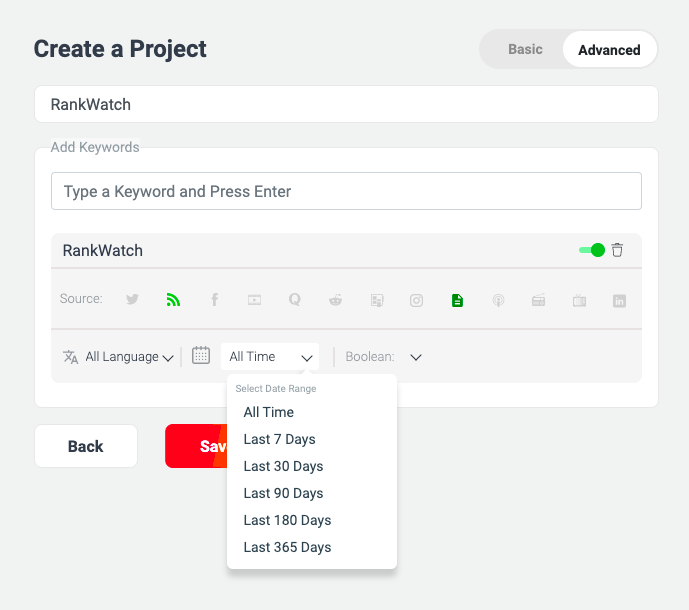Enable the YouTube video source icon
The image size is (689, 610).
(x=254, y=300)
